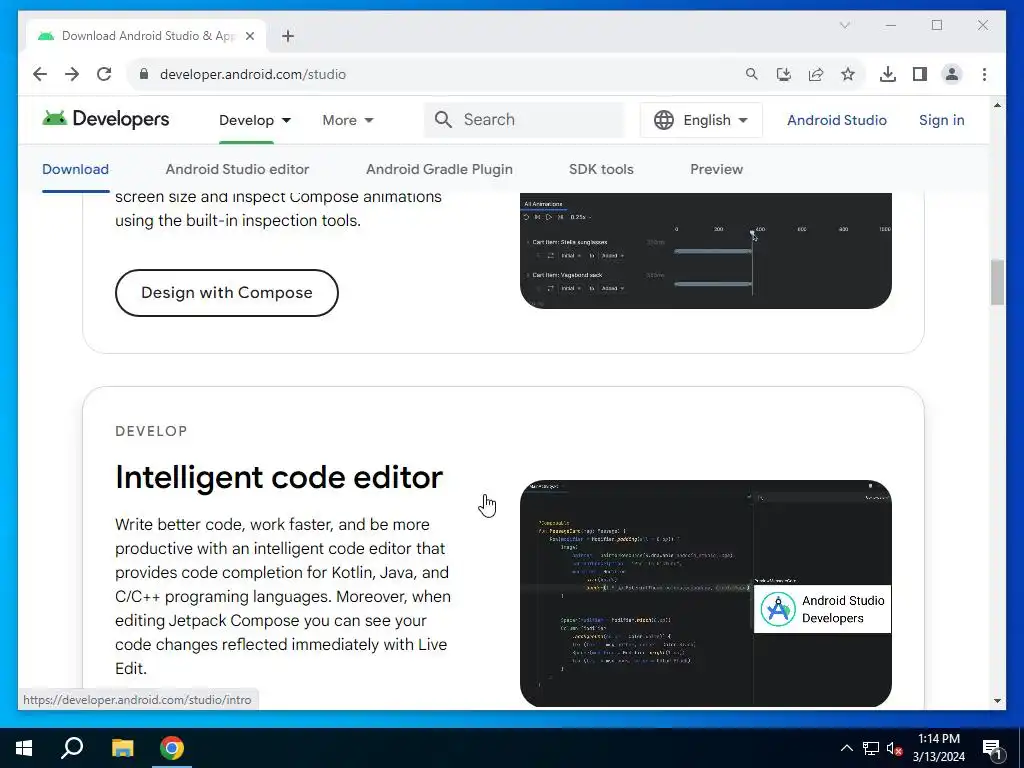The width and height of the screenshot is (1024, 768).
Task: Click the Compose animations preview image
Action: click(x=705, y=251)
